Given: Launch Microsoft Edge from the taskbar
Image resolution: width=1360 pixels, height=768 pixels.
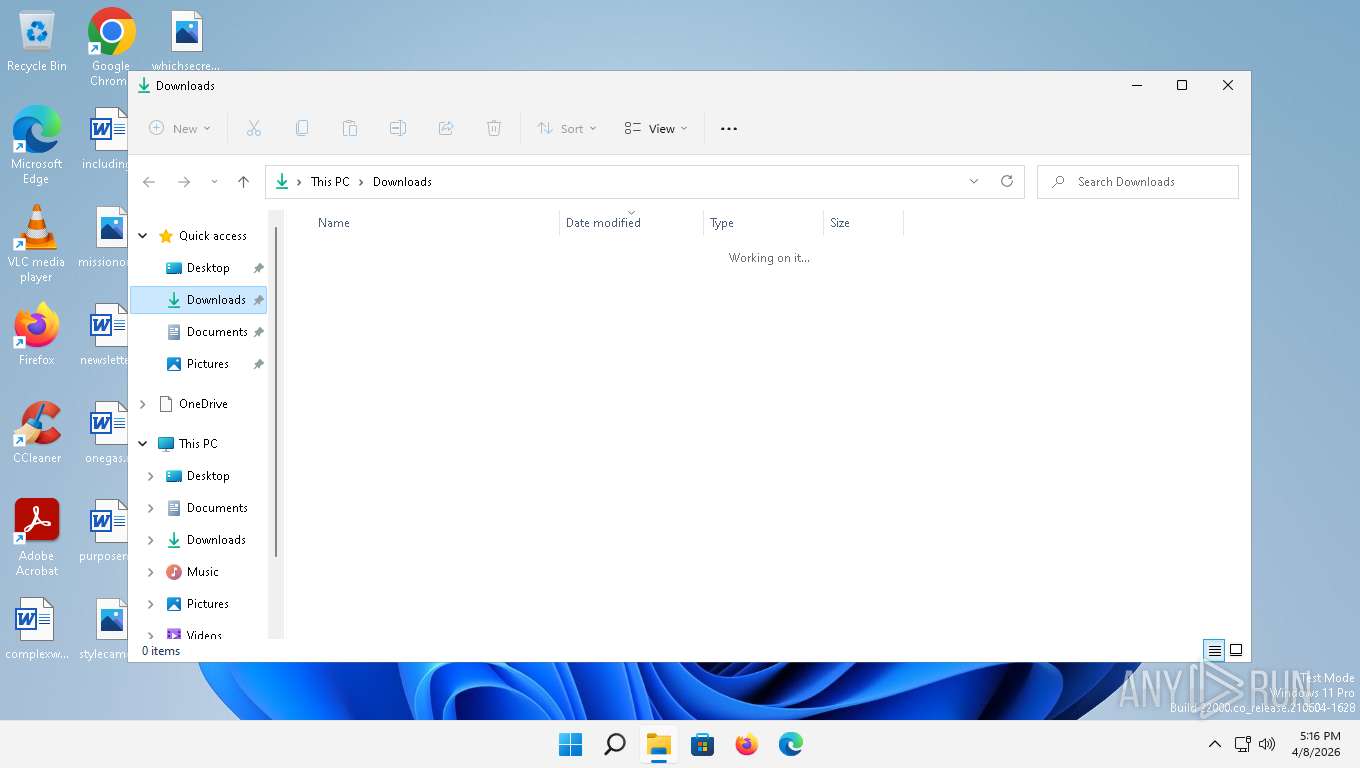Looking at the screenshot, I should tap(791, 744).
